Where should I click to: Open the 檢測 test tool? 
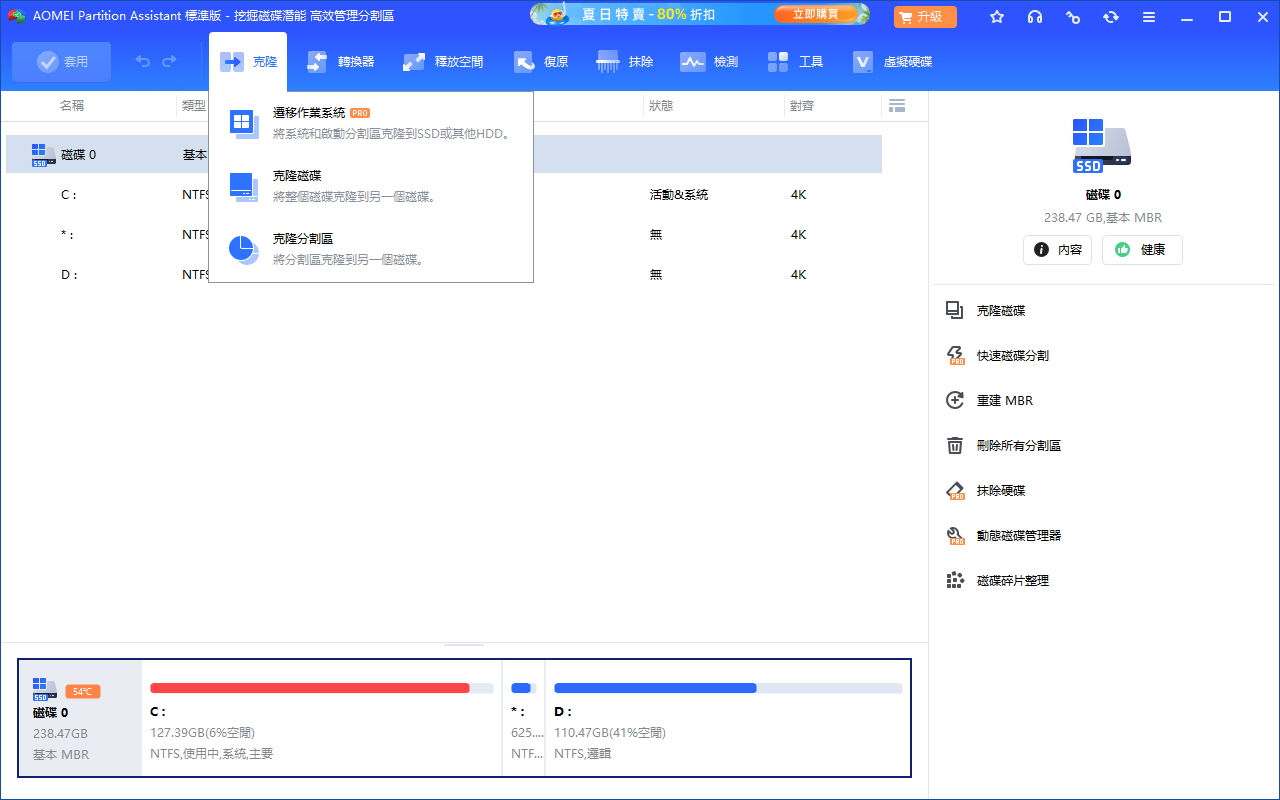(x=709, y=62)
